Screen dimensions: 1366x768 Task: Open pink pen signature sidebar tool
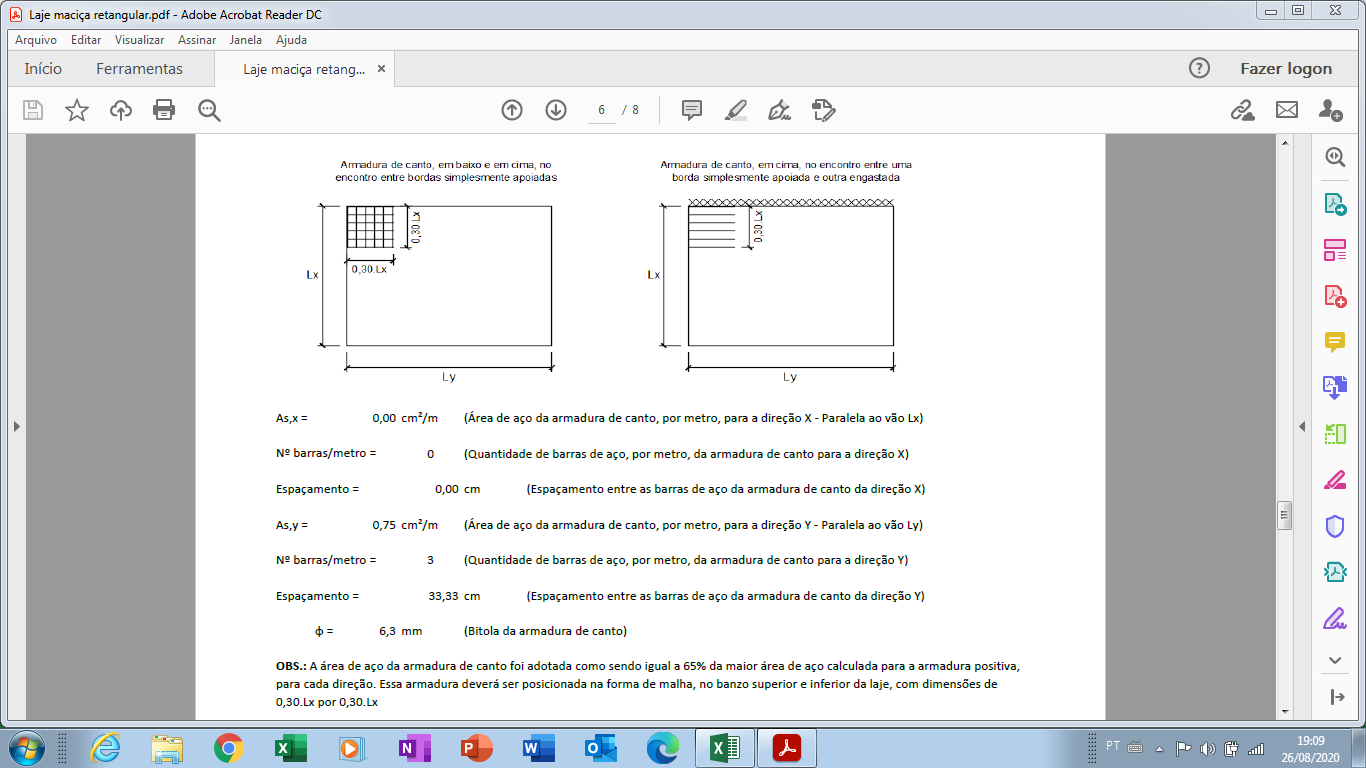click(x=1335, y=480)
